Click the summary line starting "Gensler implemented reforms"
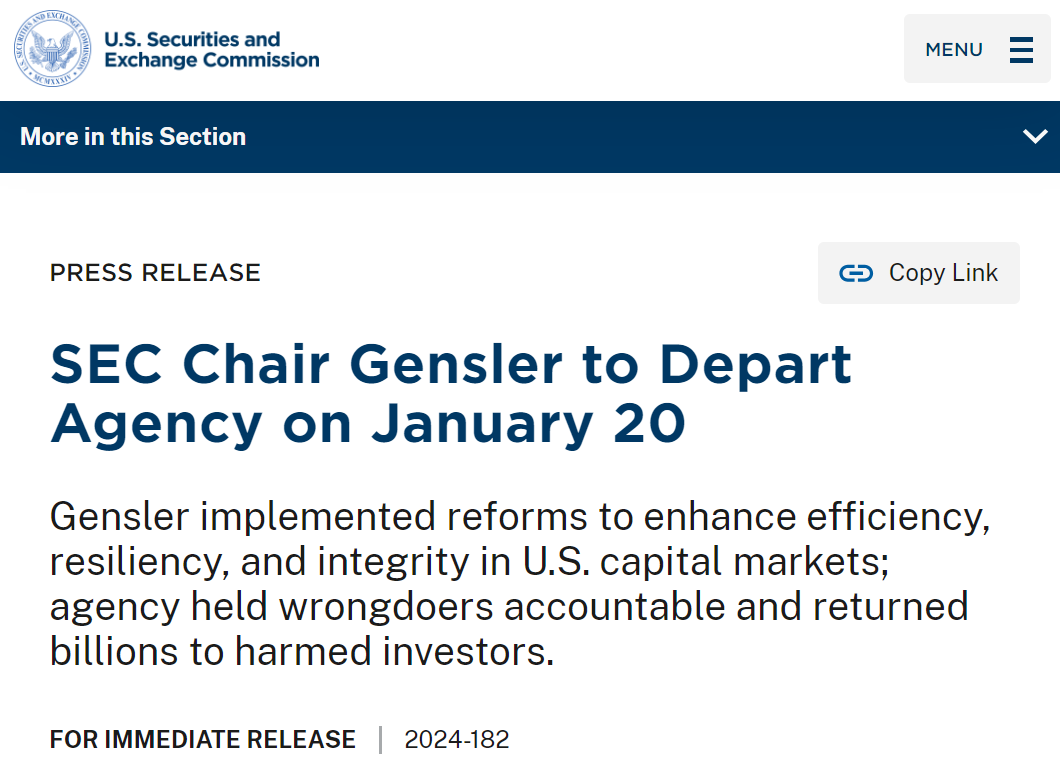 pos(519,517)
